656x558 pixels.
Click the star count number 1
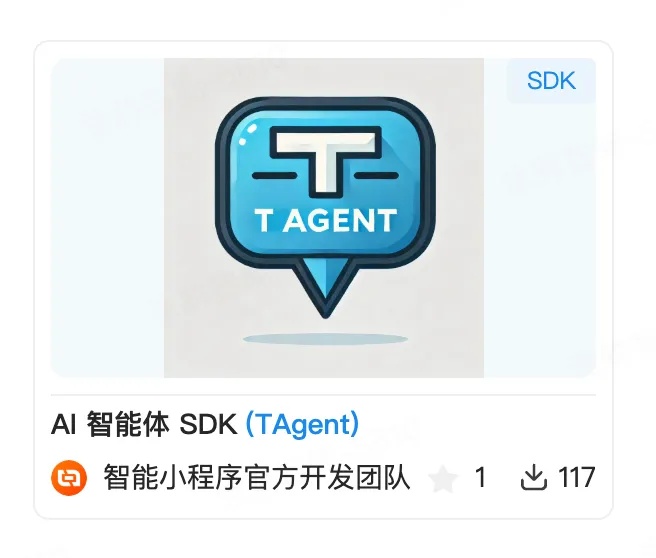point(481,477)
